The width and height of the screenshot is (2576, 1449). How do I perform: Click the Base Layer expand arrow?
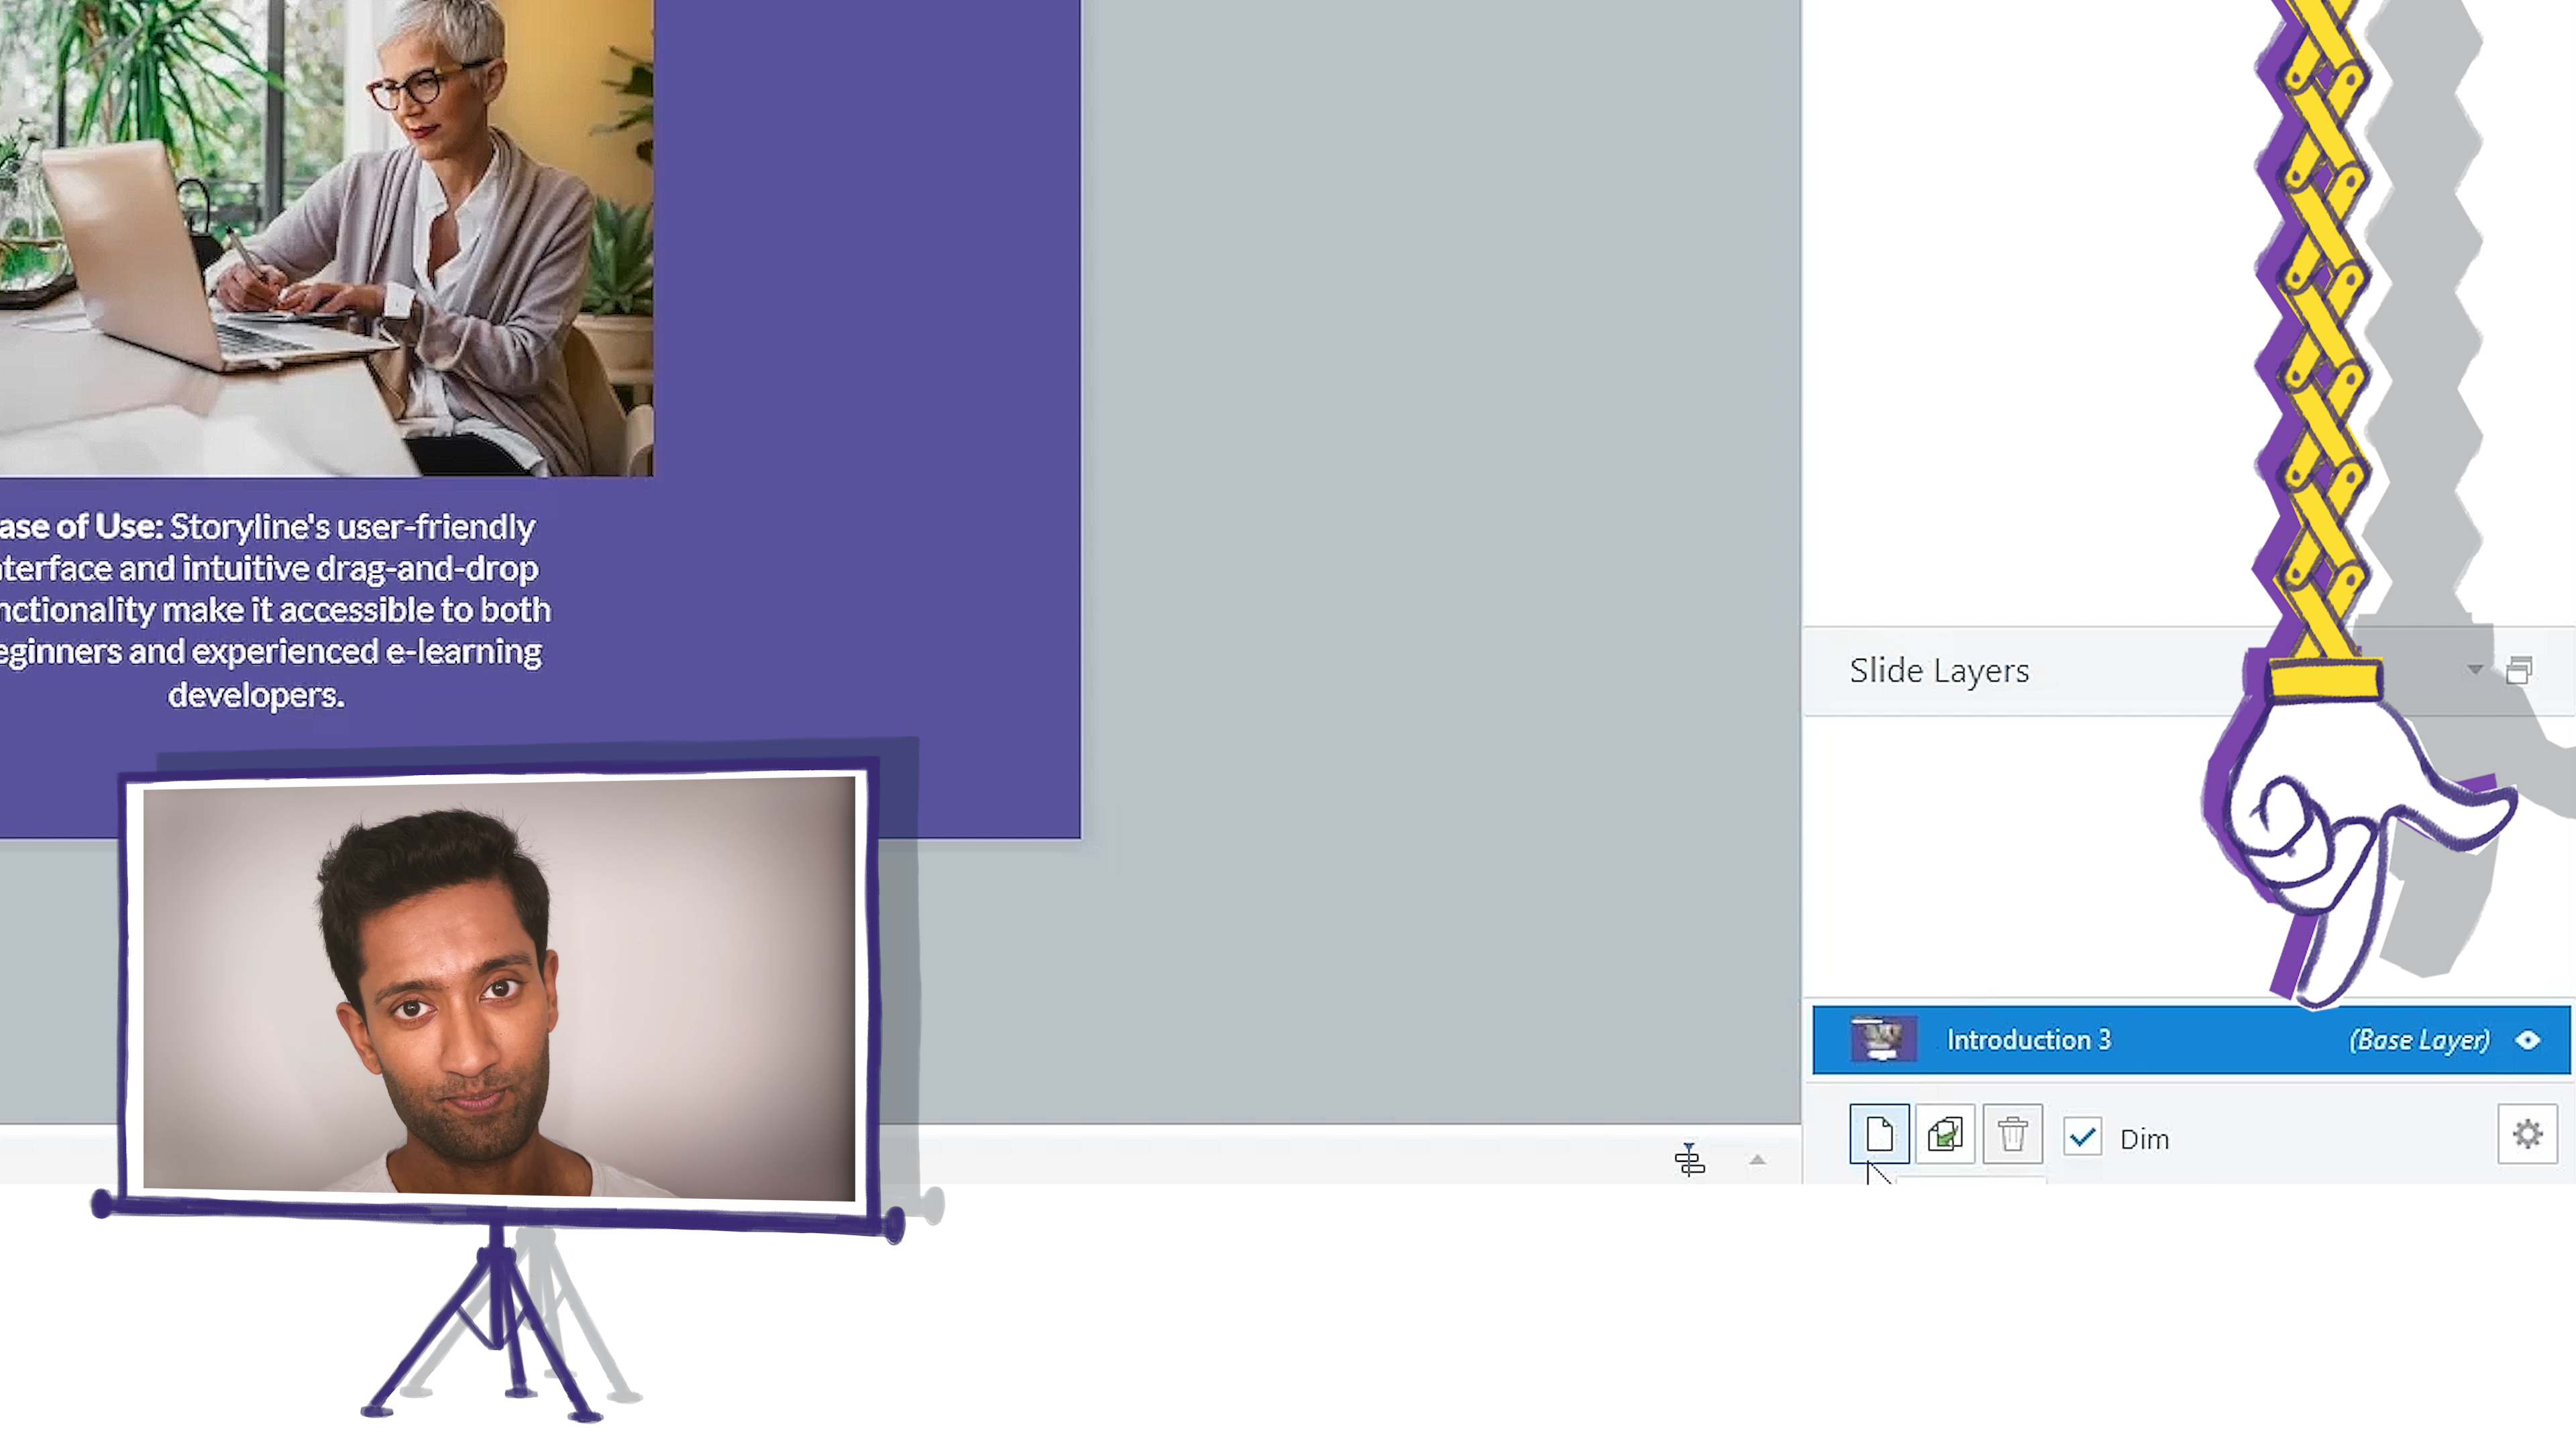click(2528, 1038)
